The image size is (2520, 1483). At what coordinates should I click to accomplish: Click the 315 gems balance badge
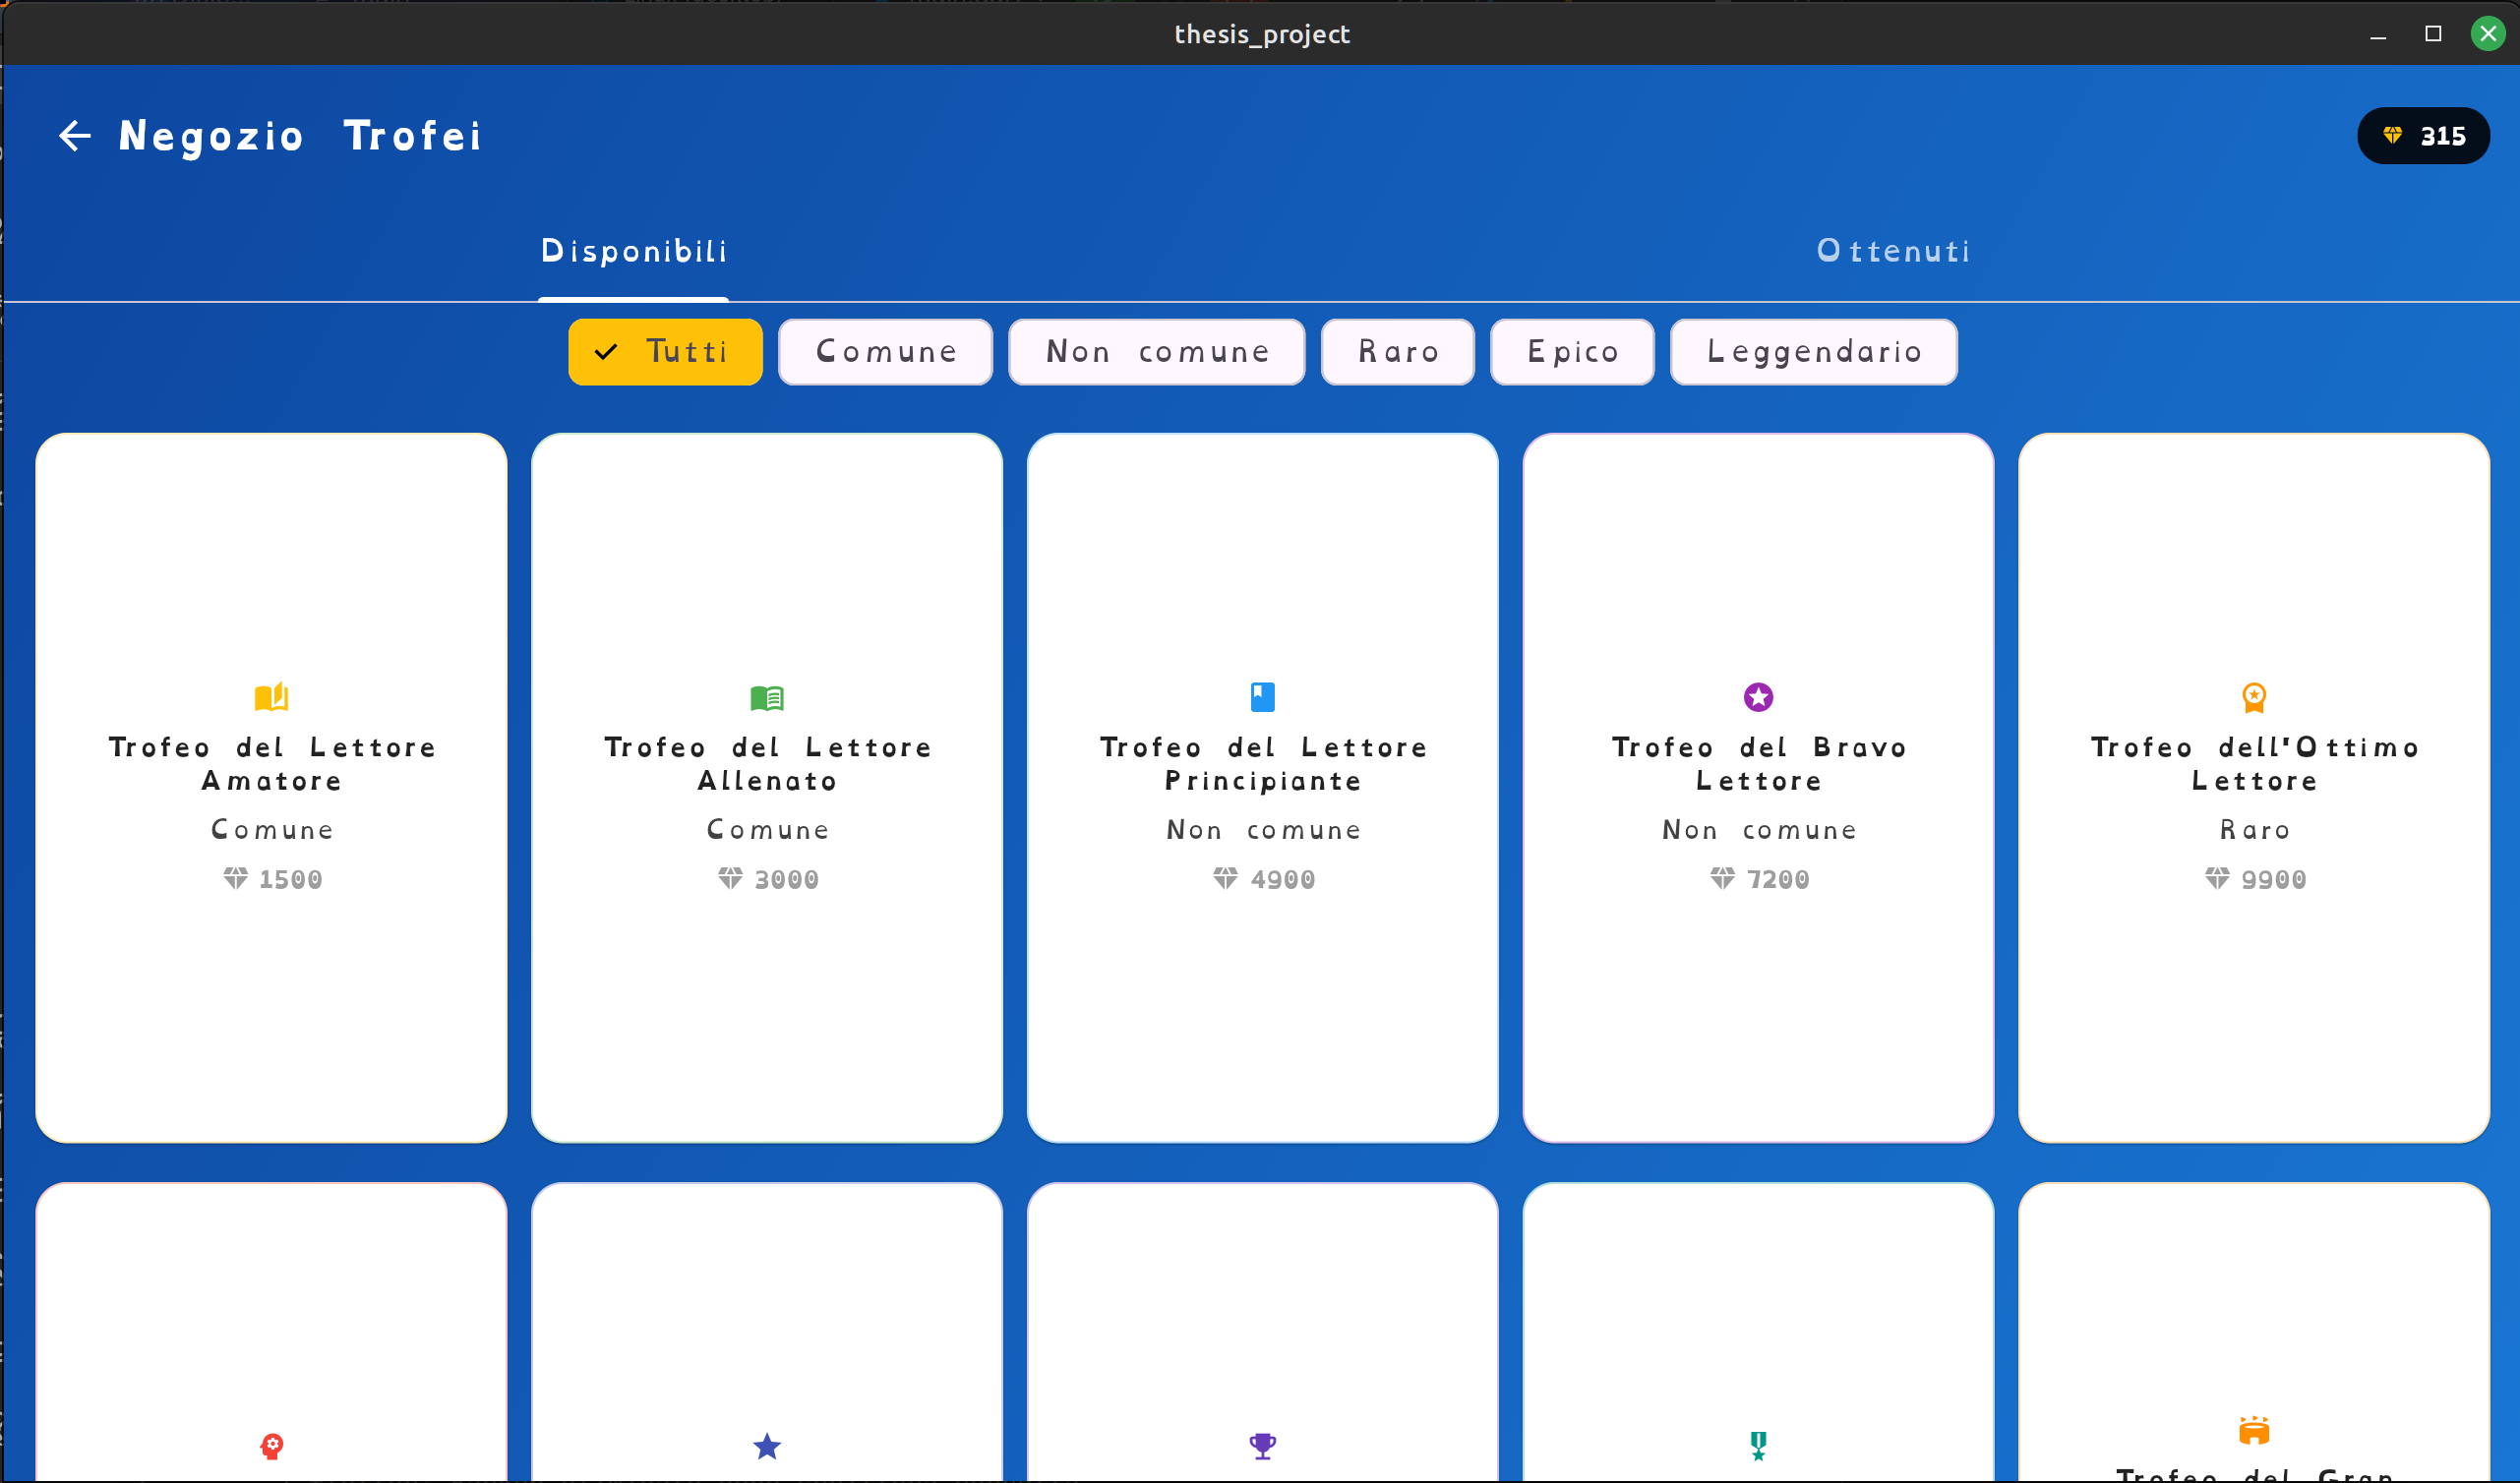[2423, 136]
